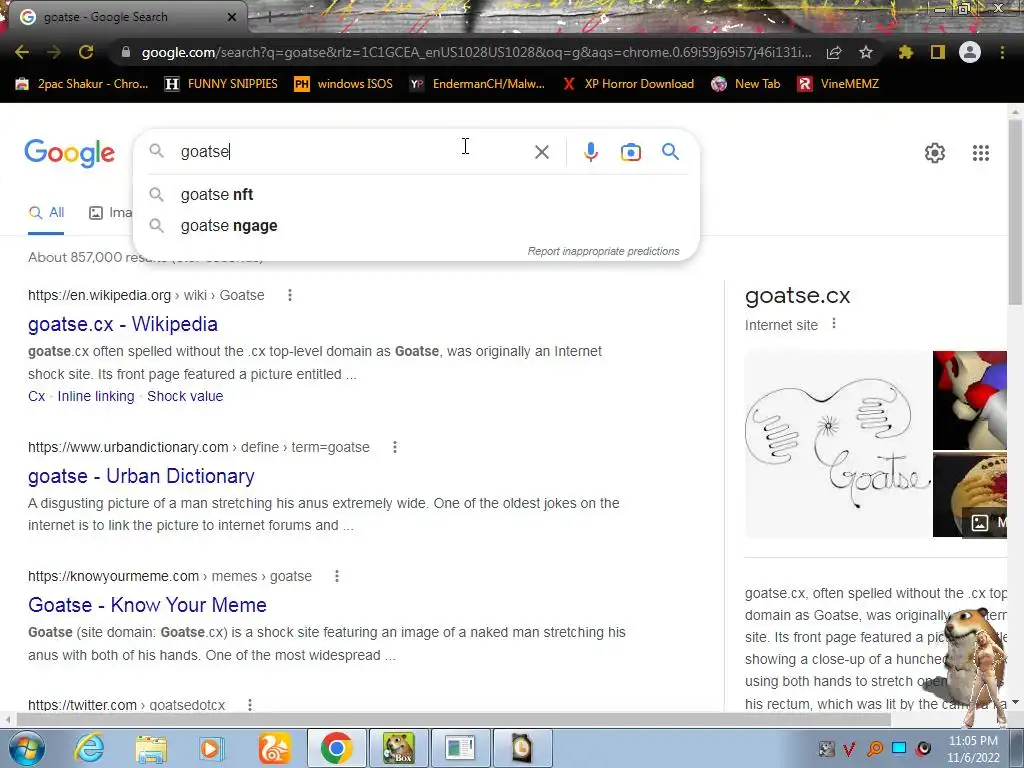Open the windows ISOS bookmark

[x=344, y=84]
